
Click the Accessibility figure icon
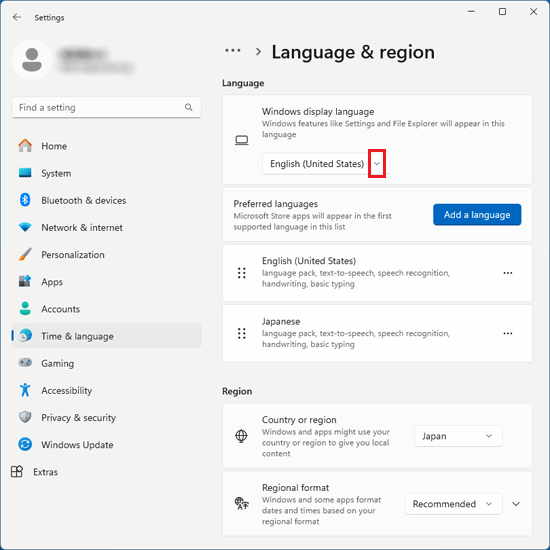pyautogui.click(x=25, y=390)
